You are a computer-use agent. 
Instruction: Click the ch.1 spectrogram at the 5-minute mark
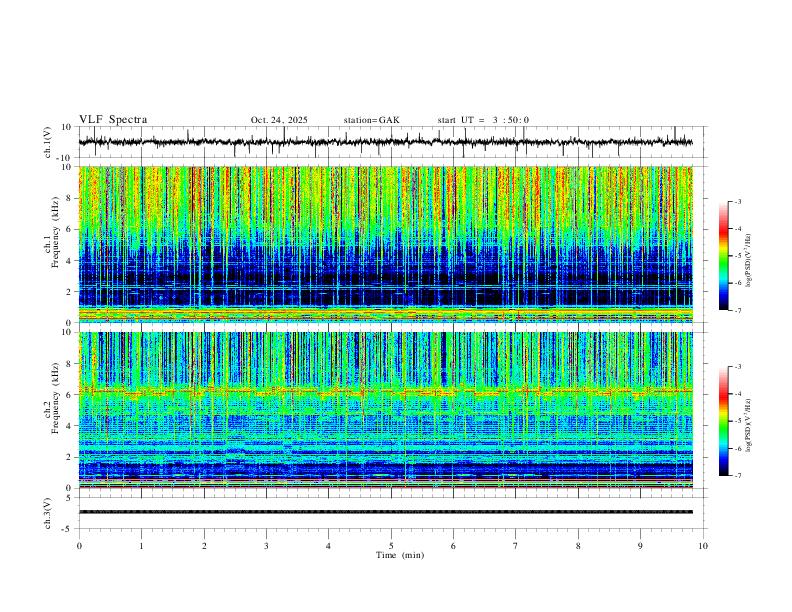tap(391, 244)
